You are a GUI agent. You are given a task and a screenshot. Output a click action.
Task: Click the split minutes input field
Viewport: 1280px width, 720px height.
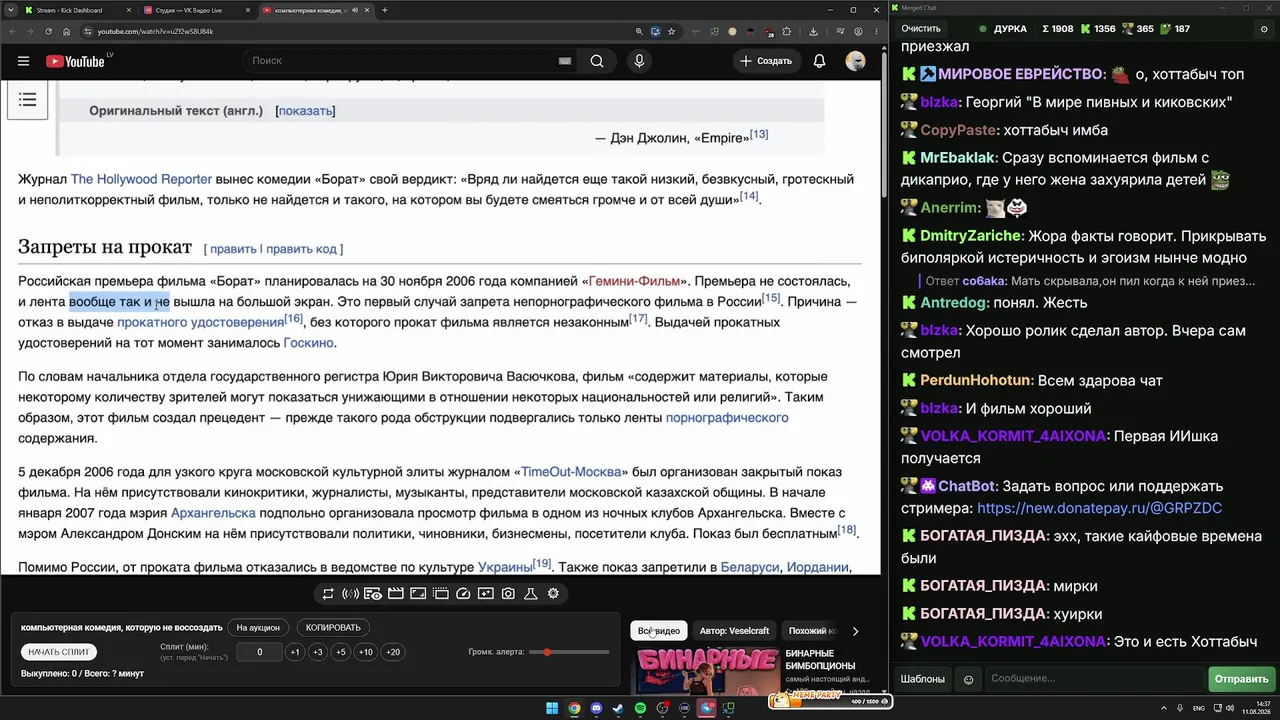(x=259, y=652)
